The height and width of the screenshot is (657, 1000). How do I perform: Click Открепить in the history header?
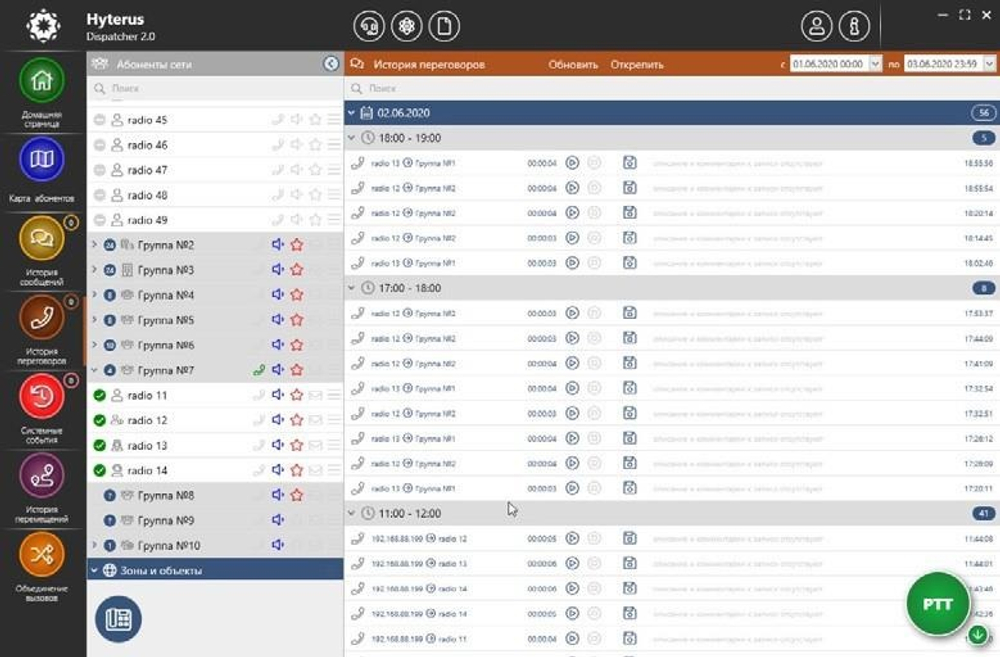coord(636,64)
